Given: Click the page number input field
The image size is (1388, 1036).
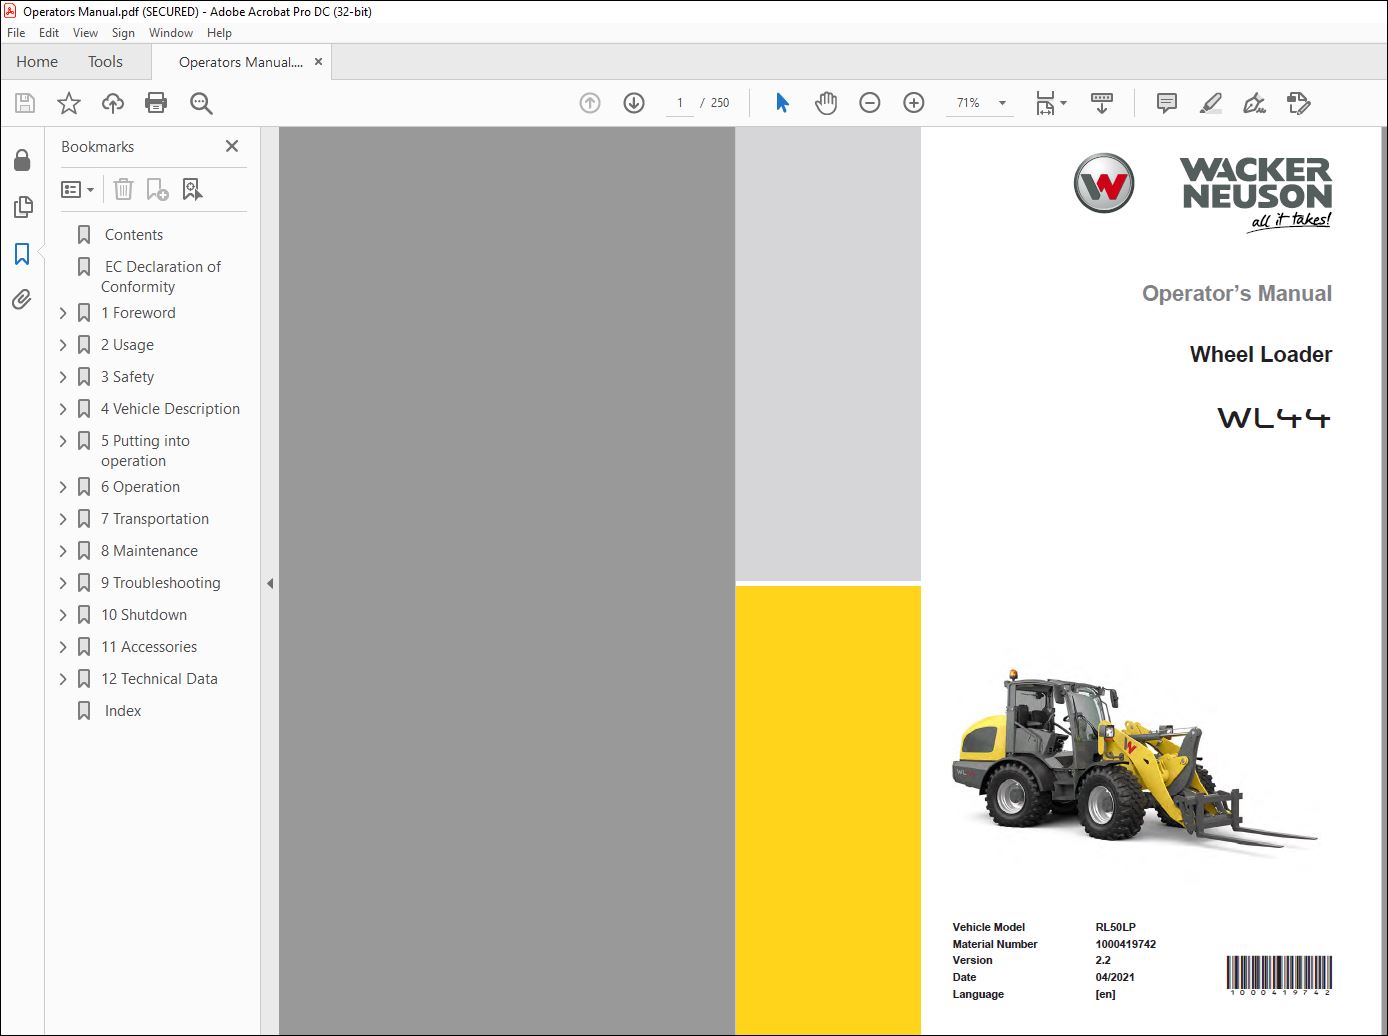Looking at the screenshot, I should (x=680, y=103).
